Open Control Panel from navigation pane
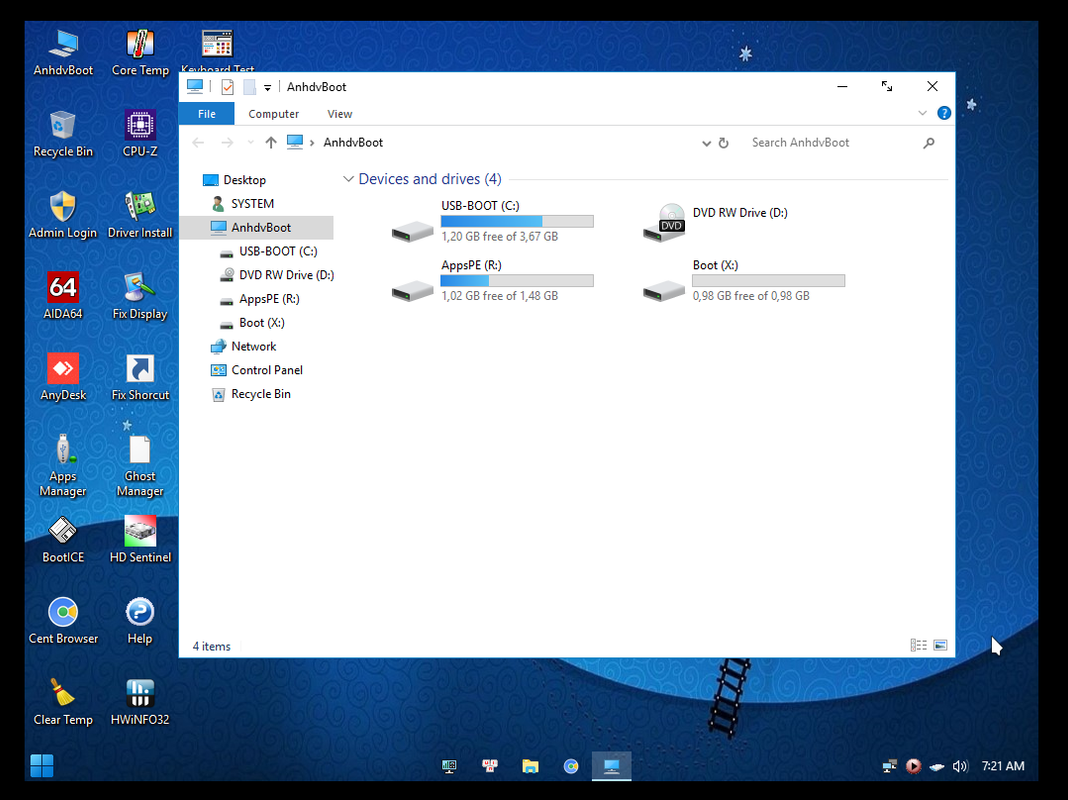The width and height of the screenshot is (1068, 800). tap(257, 370)
